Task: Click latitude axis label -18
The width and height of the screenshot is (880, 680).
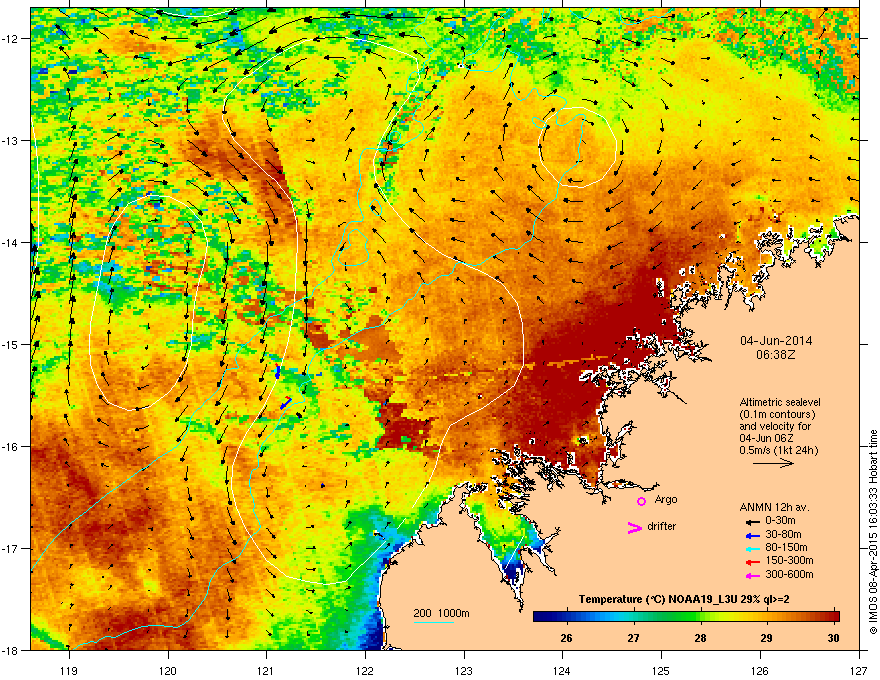Action: tap(10, 650)
